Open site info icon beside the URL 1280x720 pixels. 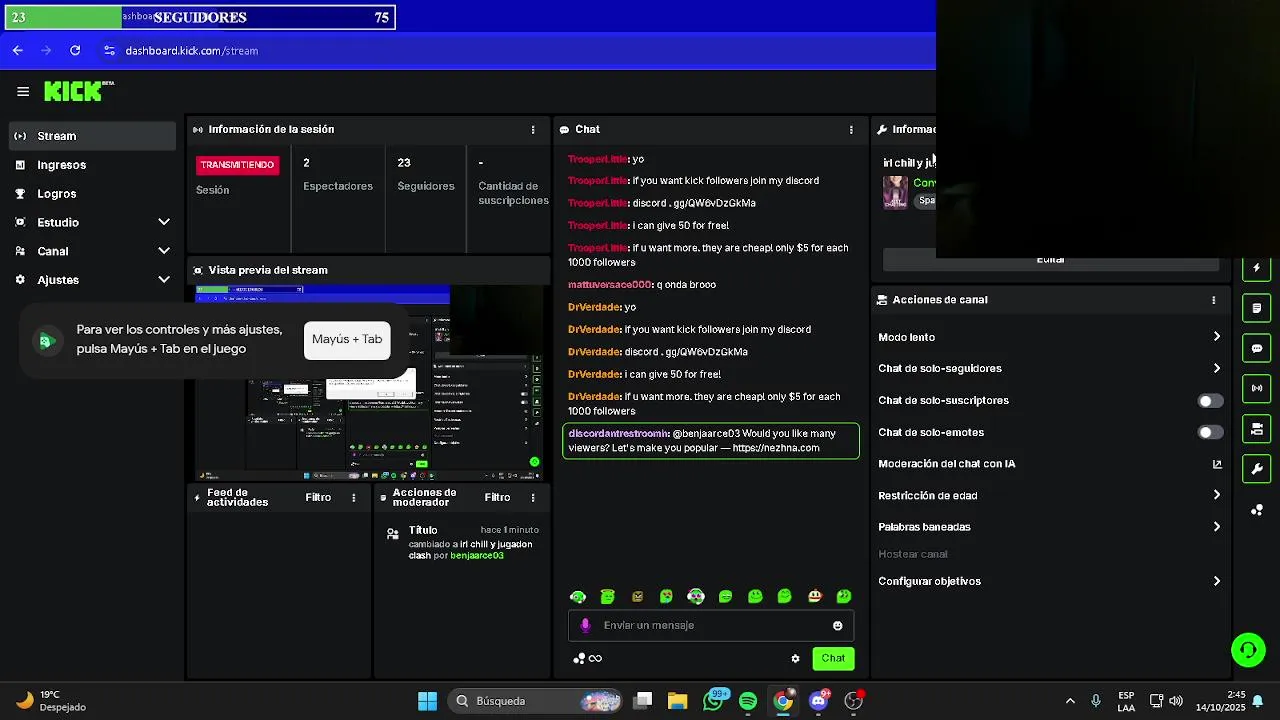(109, 50)
